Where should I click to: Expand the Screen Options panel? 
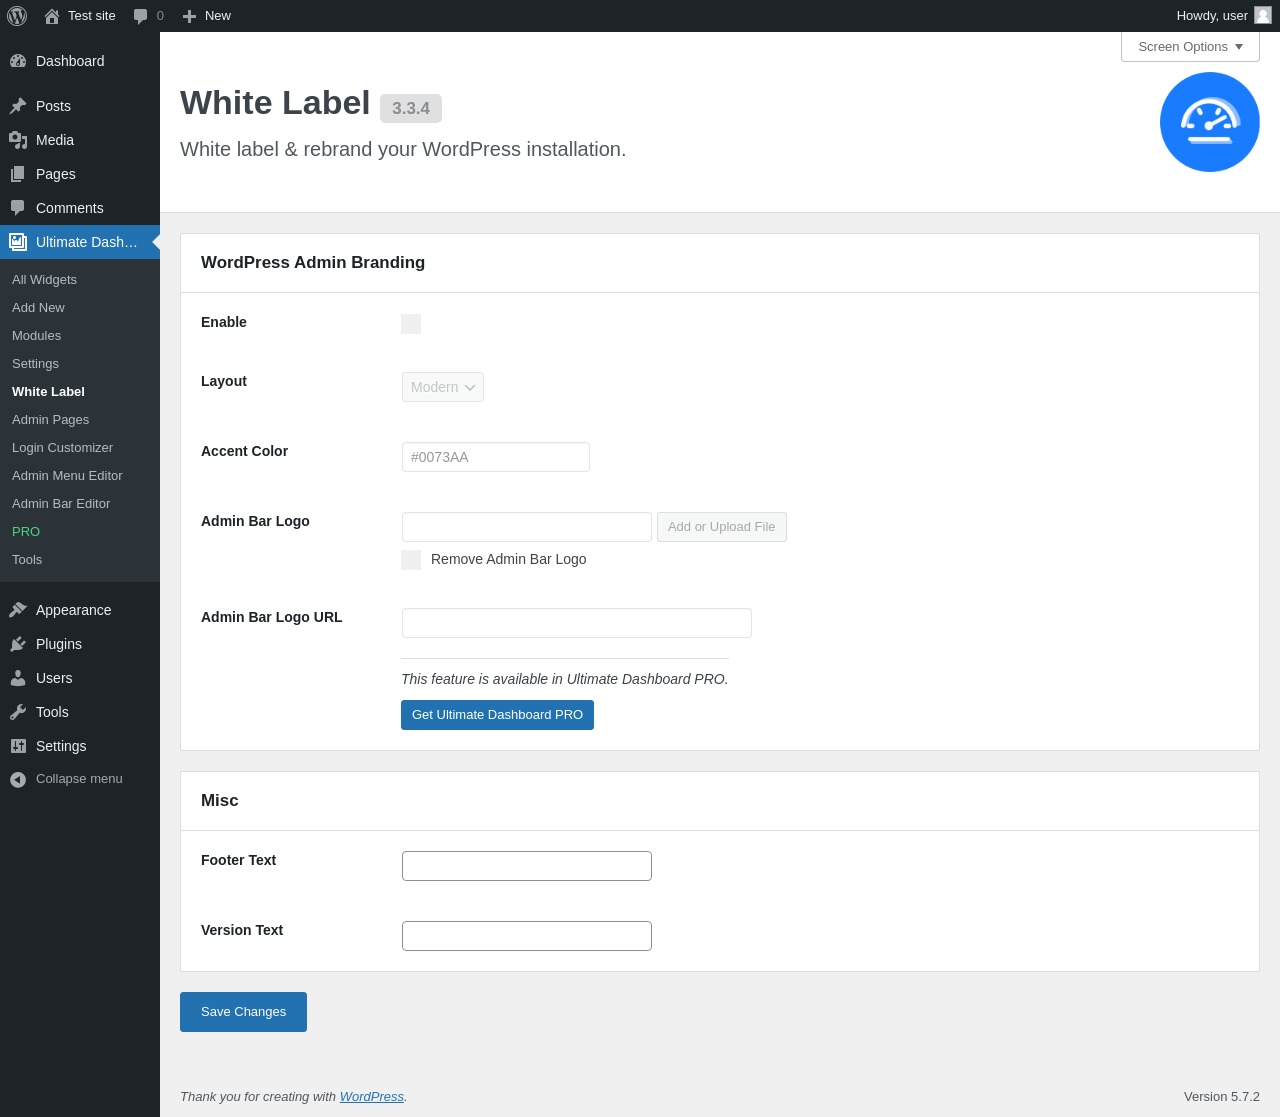[1190, 47]
